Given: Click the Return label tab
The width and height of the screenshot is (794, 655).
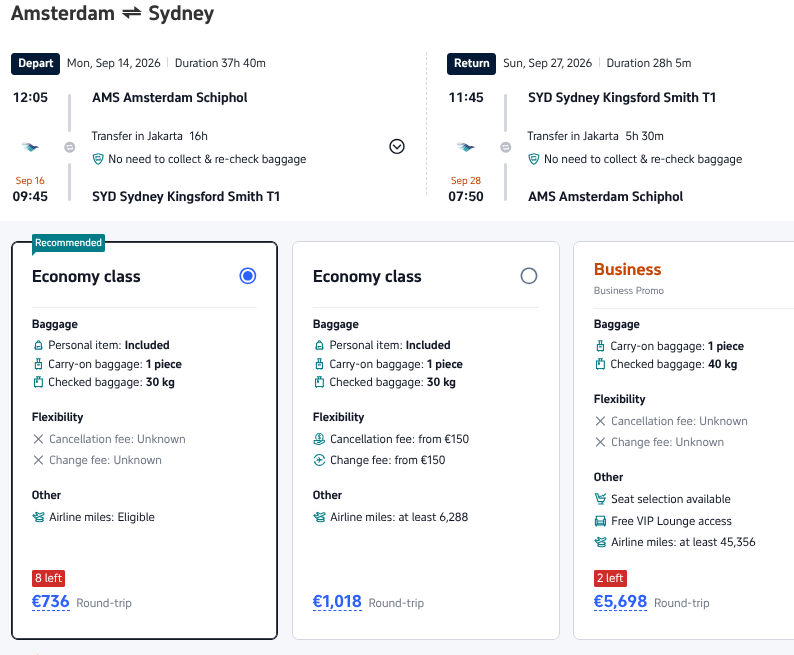Looking at the screenshot, I should [472, 63].
